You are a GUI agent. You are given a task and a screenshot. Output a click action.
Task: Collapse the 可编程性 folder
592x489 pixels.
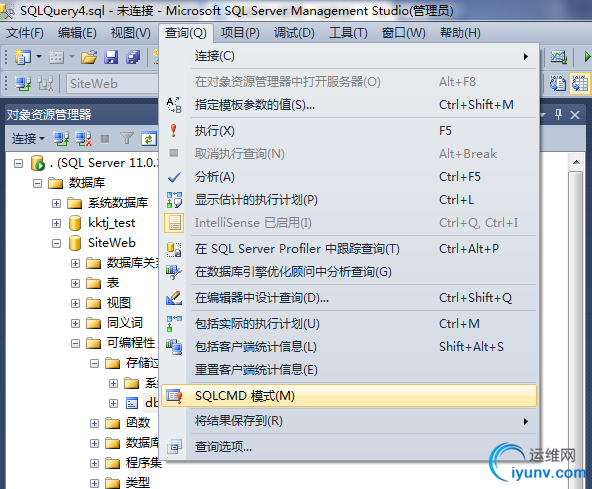tap(76, 343)
